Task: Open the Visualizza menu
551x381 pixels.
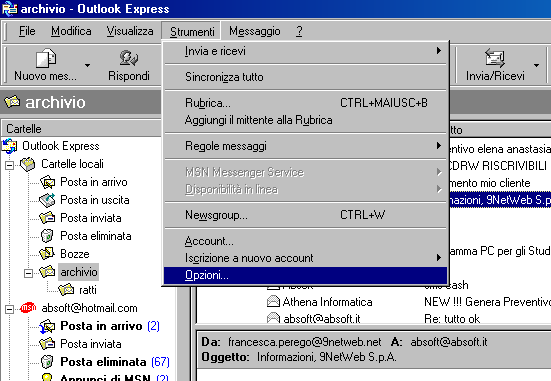Action: pyautogui.click(x=130, y=31)
